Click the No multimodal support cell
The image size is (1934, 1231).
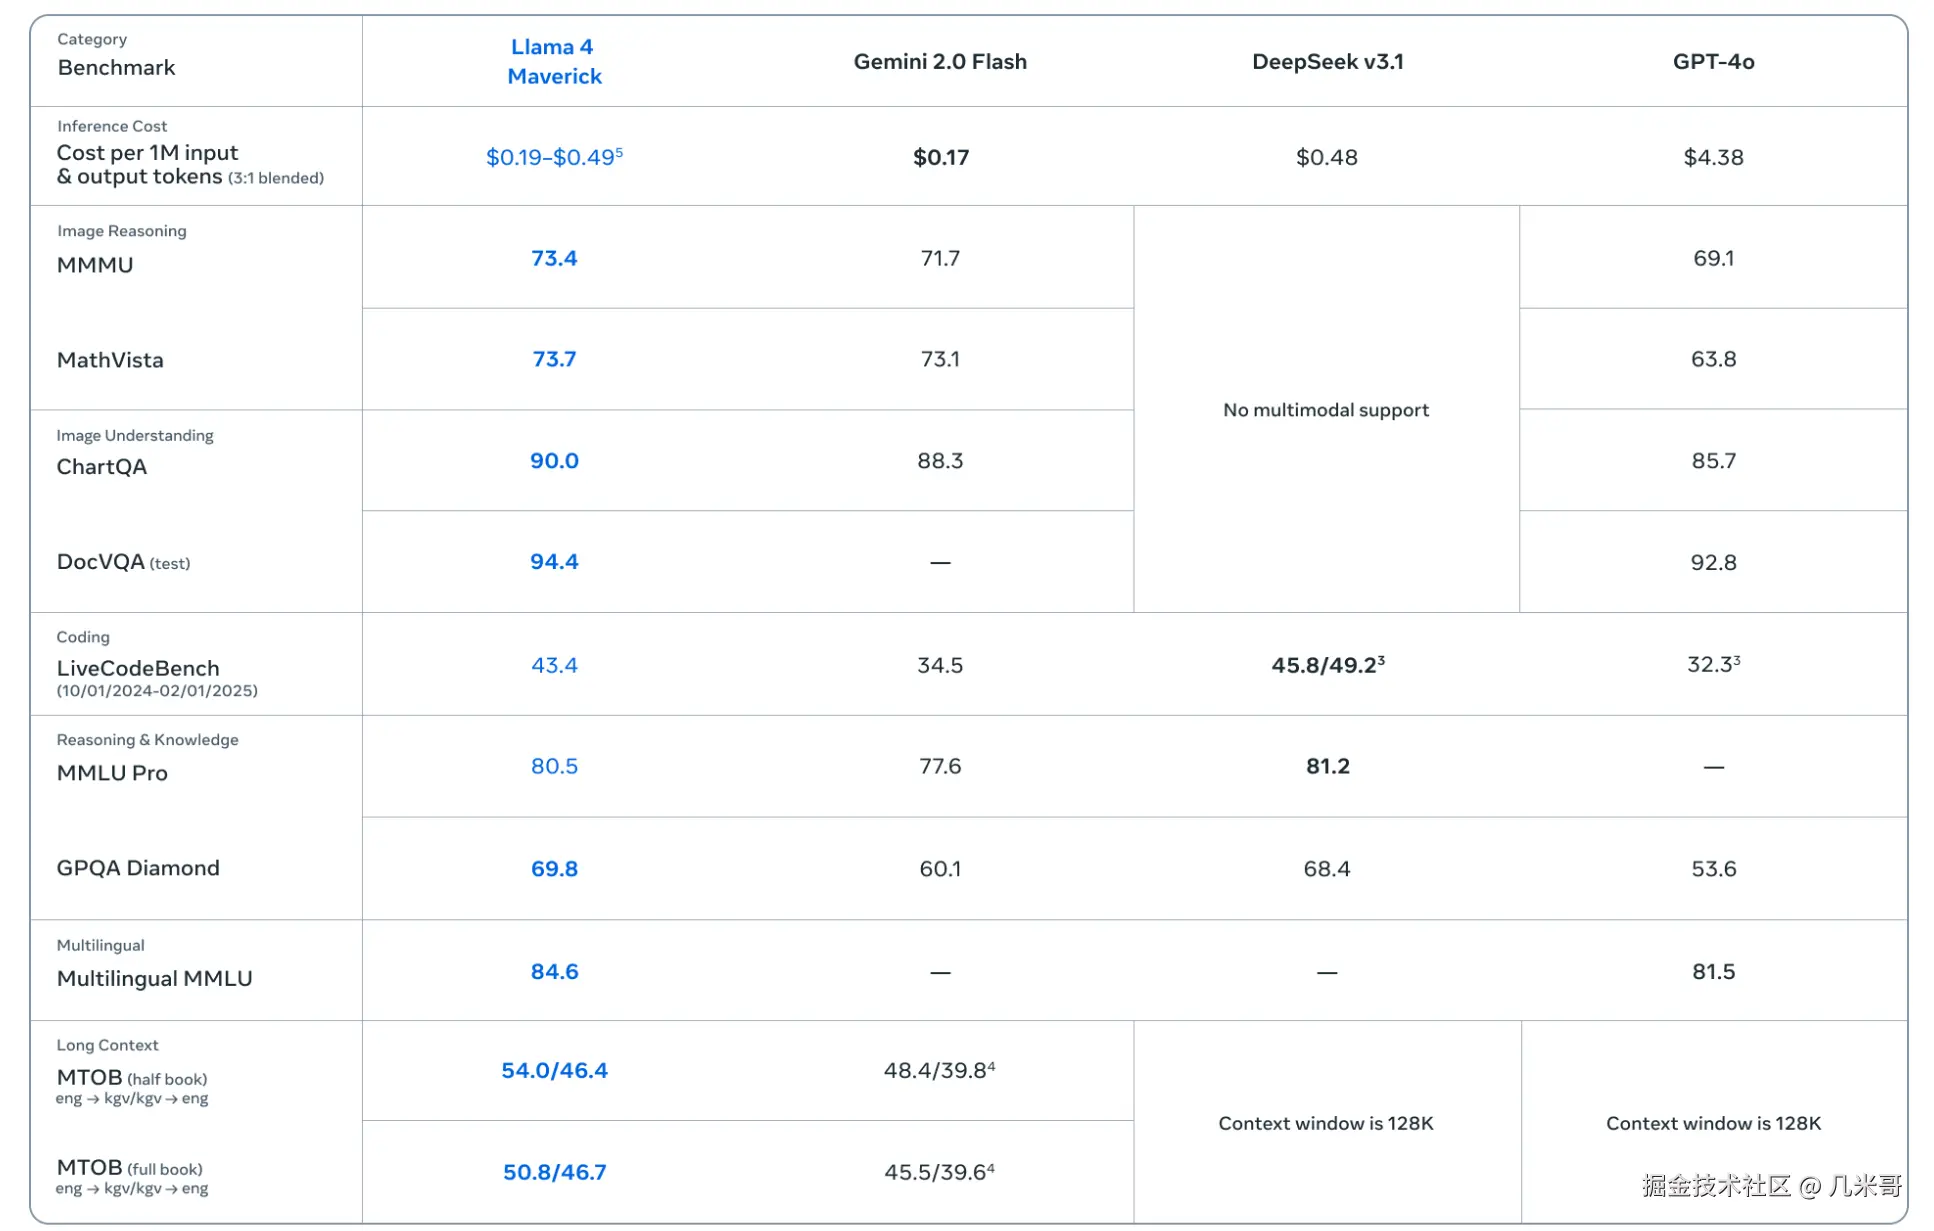click(x=1325, y=410)
